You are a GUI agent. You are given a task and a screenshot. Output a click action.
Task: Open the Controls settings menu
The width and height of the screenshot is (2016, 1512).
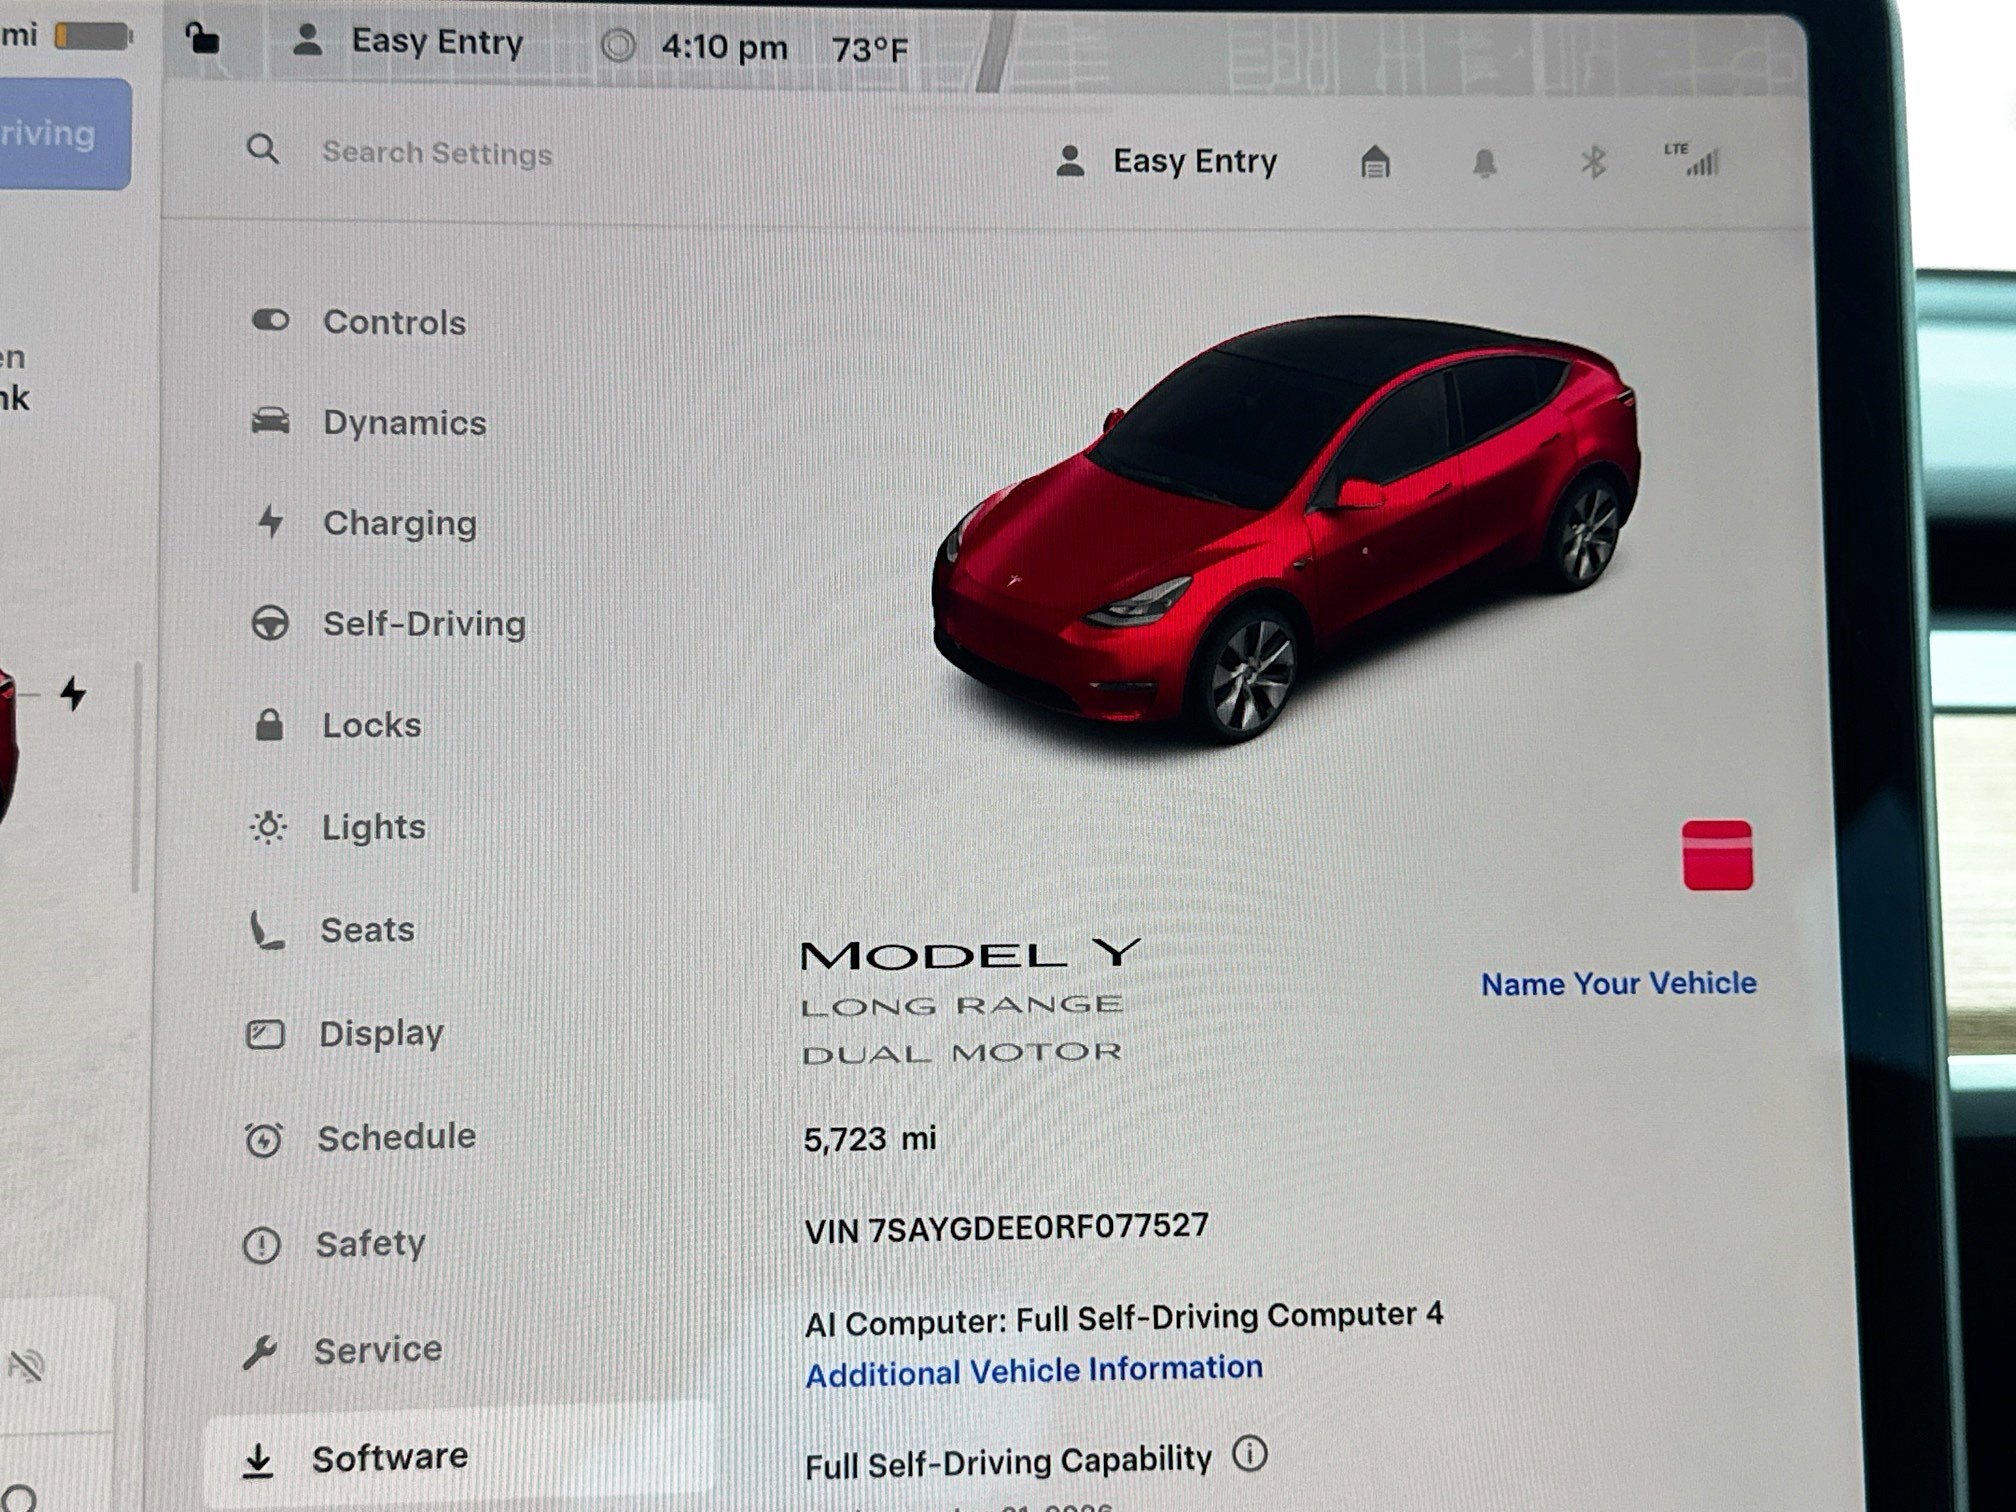point(358,322)
